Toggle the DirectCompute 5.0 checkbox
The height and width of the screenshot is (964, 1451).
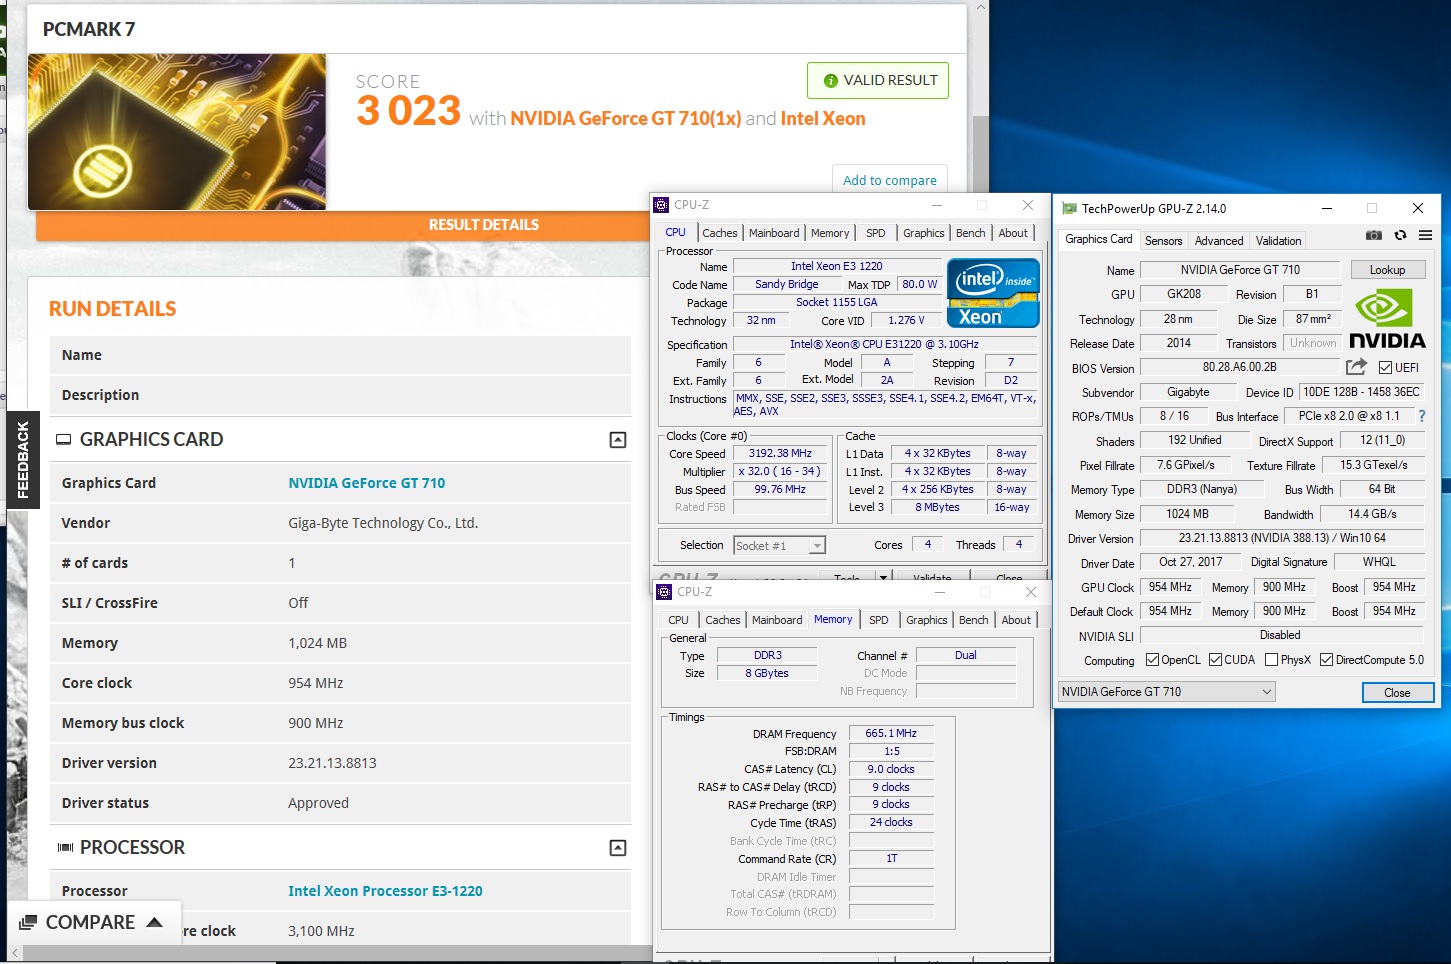[x=1326, y=660]
